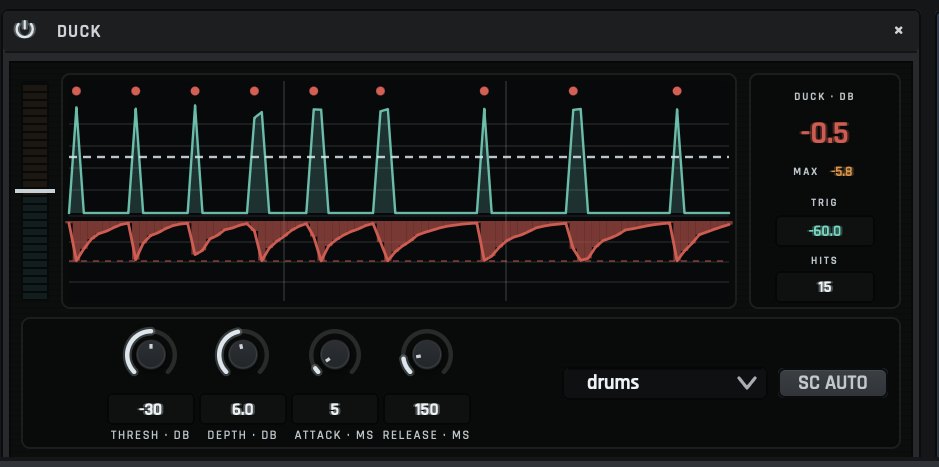Image resolution: width=939 pixels, height=467 pixels.
Task: Select the threshold value field showing -30
Action: pos(150,410)
